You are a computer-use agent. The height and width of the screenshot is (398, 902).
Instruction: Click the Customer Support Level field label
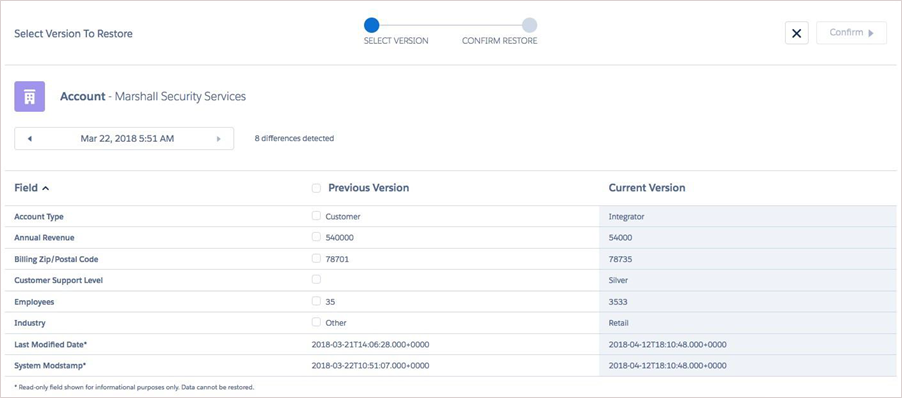59,281
